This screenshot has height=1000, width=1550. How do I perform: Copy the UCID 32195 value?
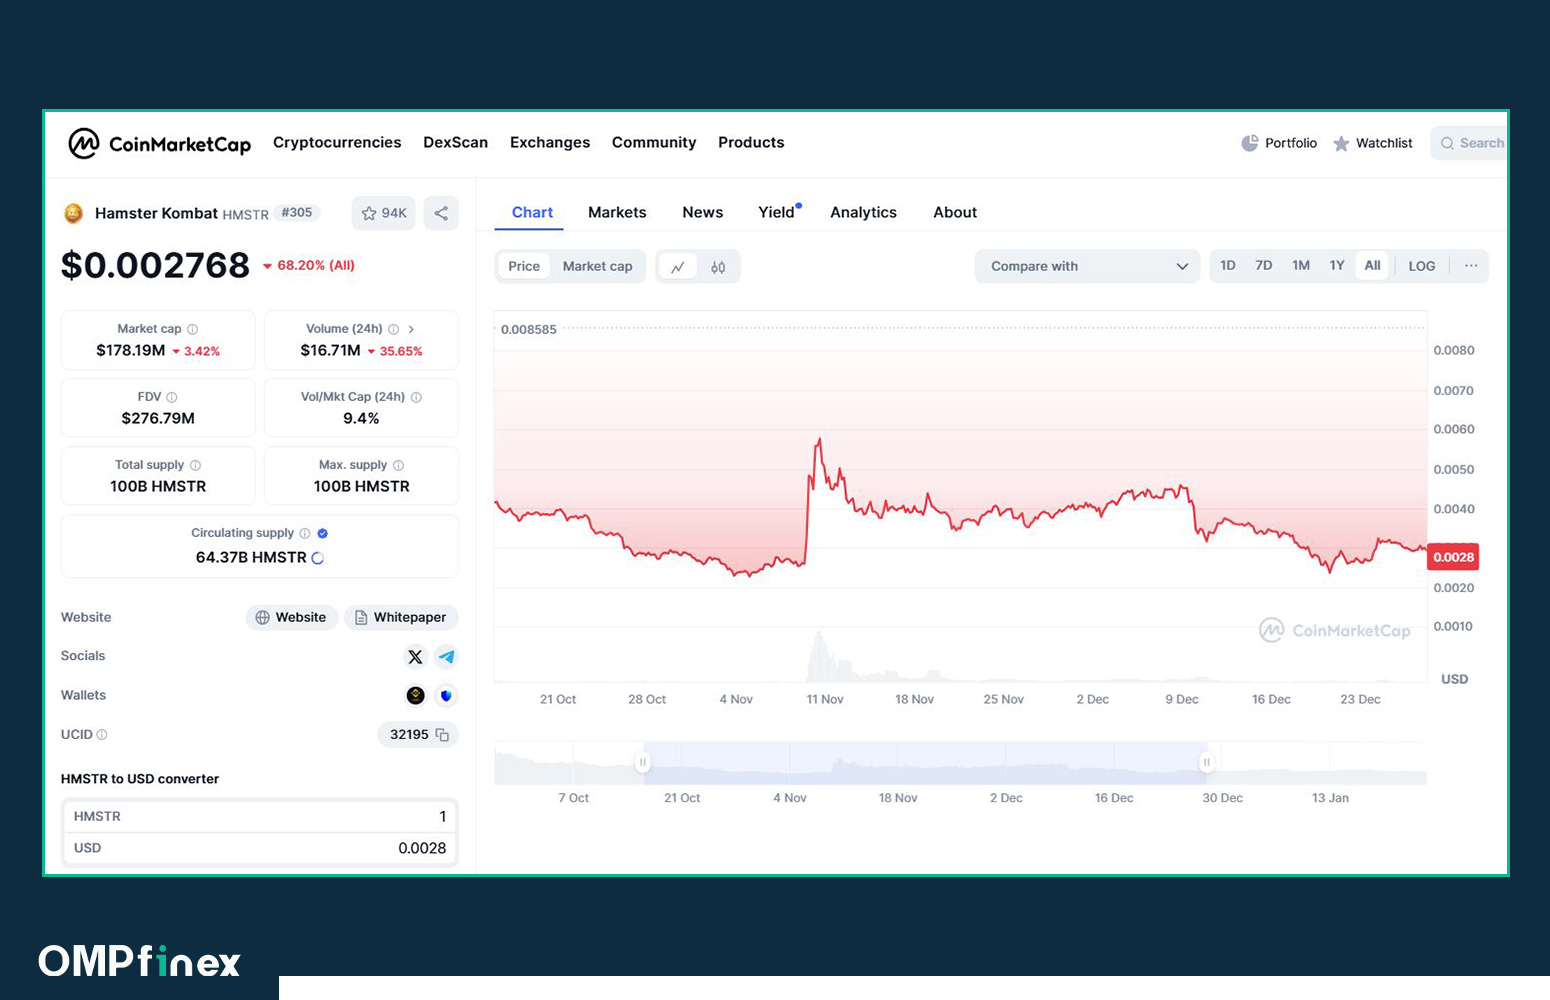pyautogui.click(x=442, y=735)
